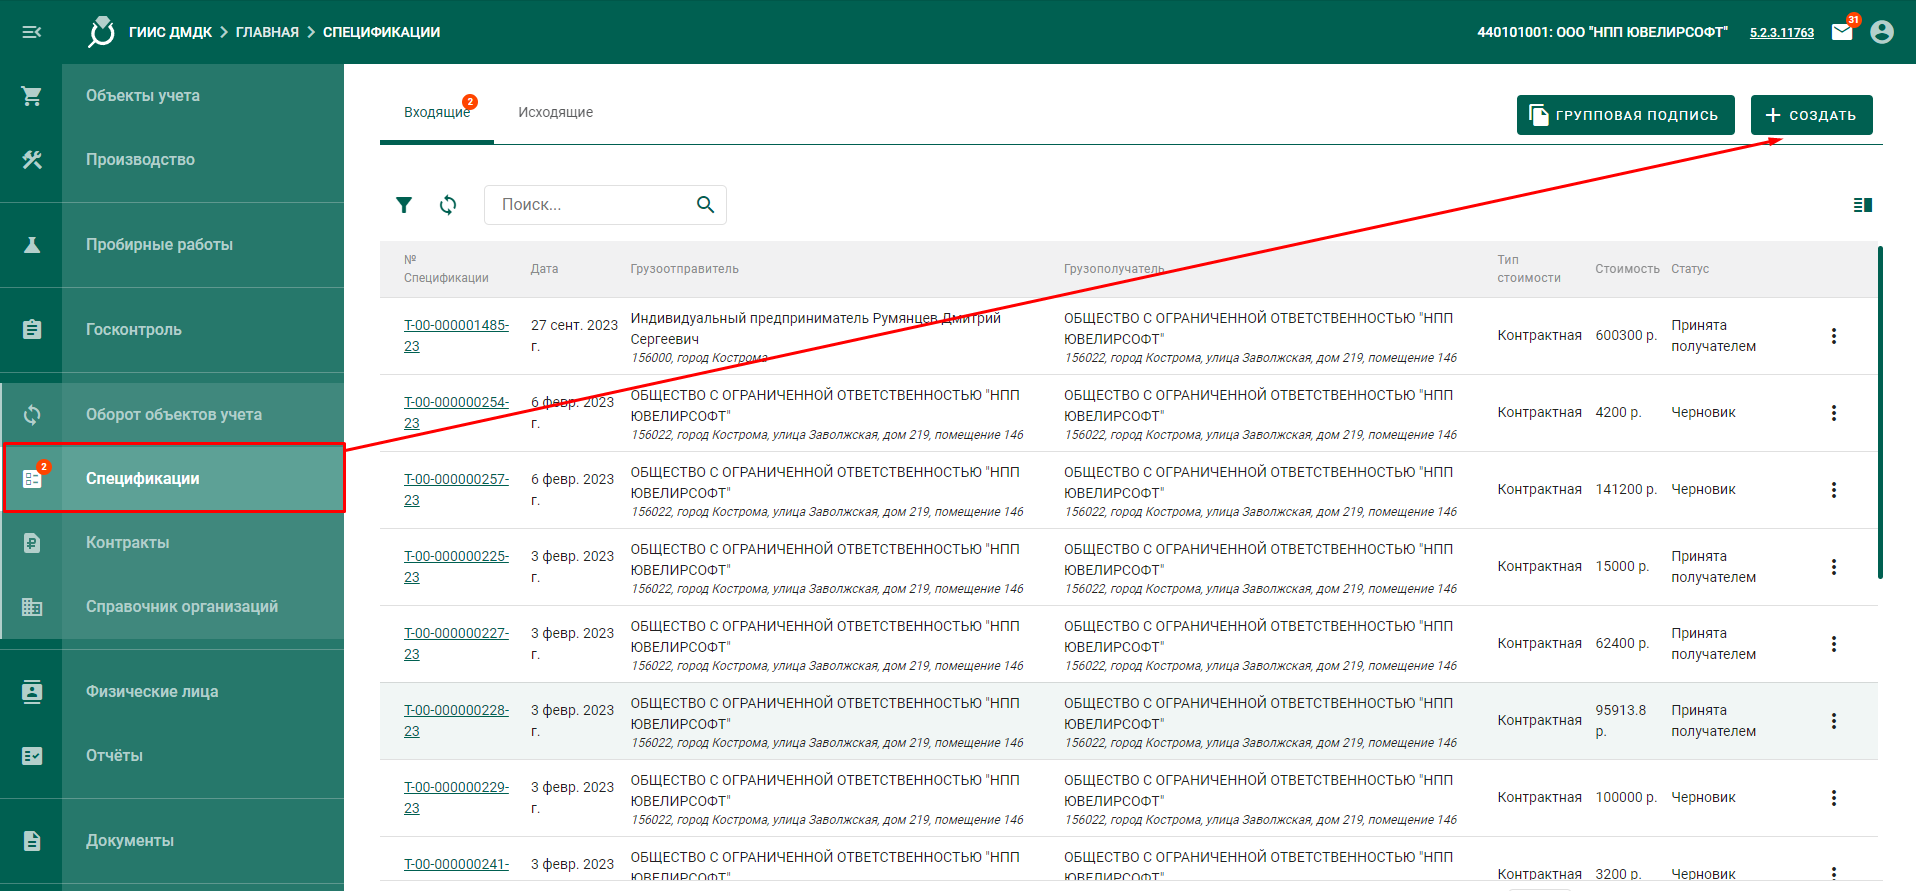This screenshot has height=891, width=1916.
Task: Open row menu for specification T-00-000001485-23
Action: (x=1834, y=336)
